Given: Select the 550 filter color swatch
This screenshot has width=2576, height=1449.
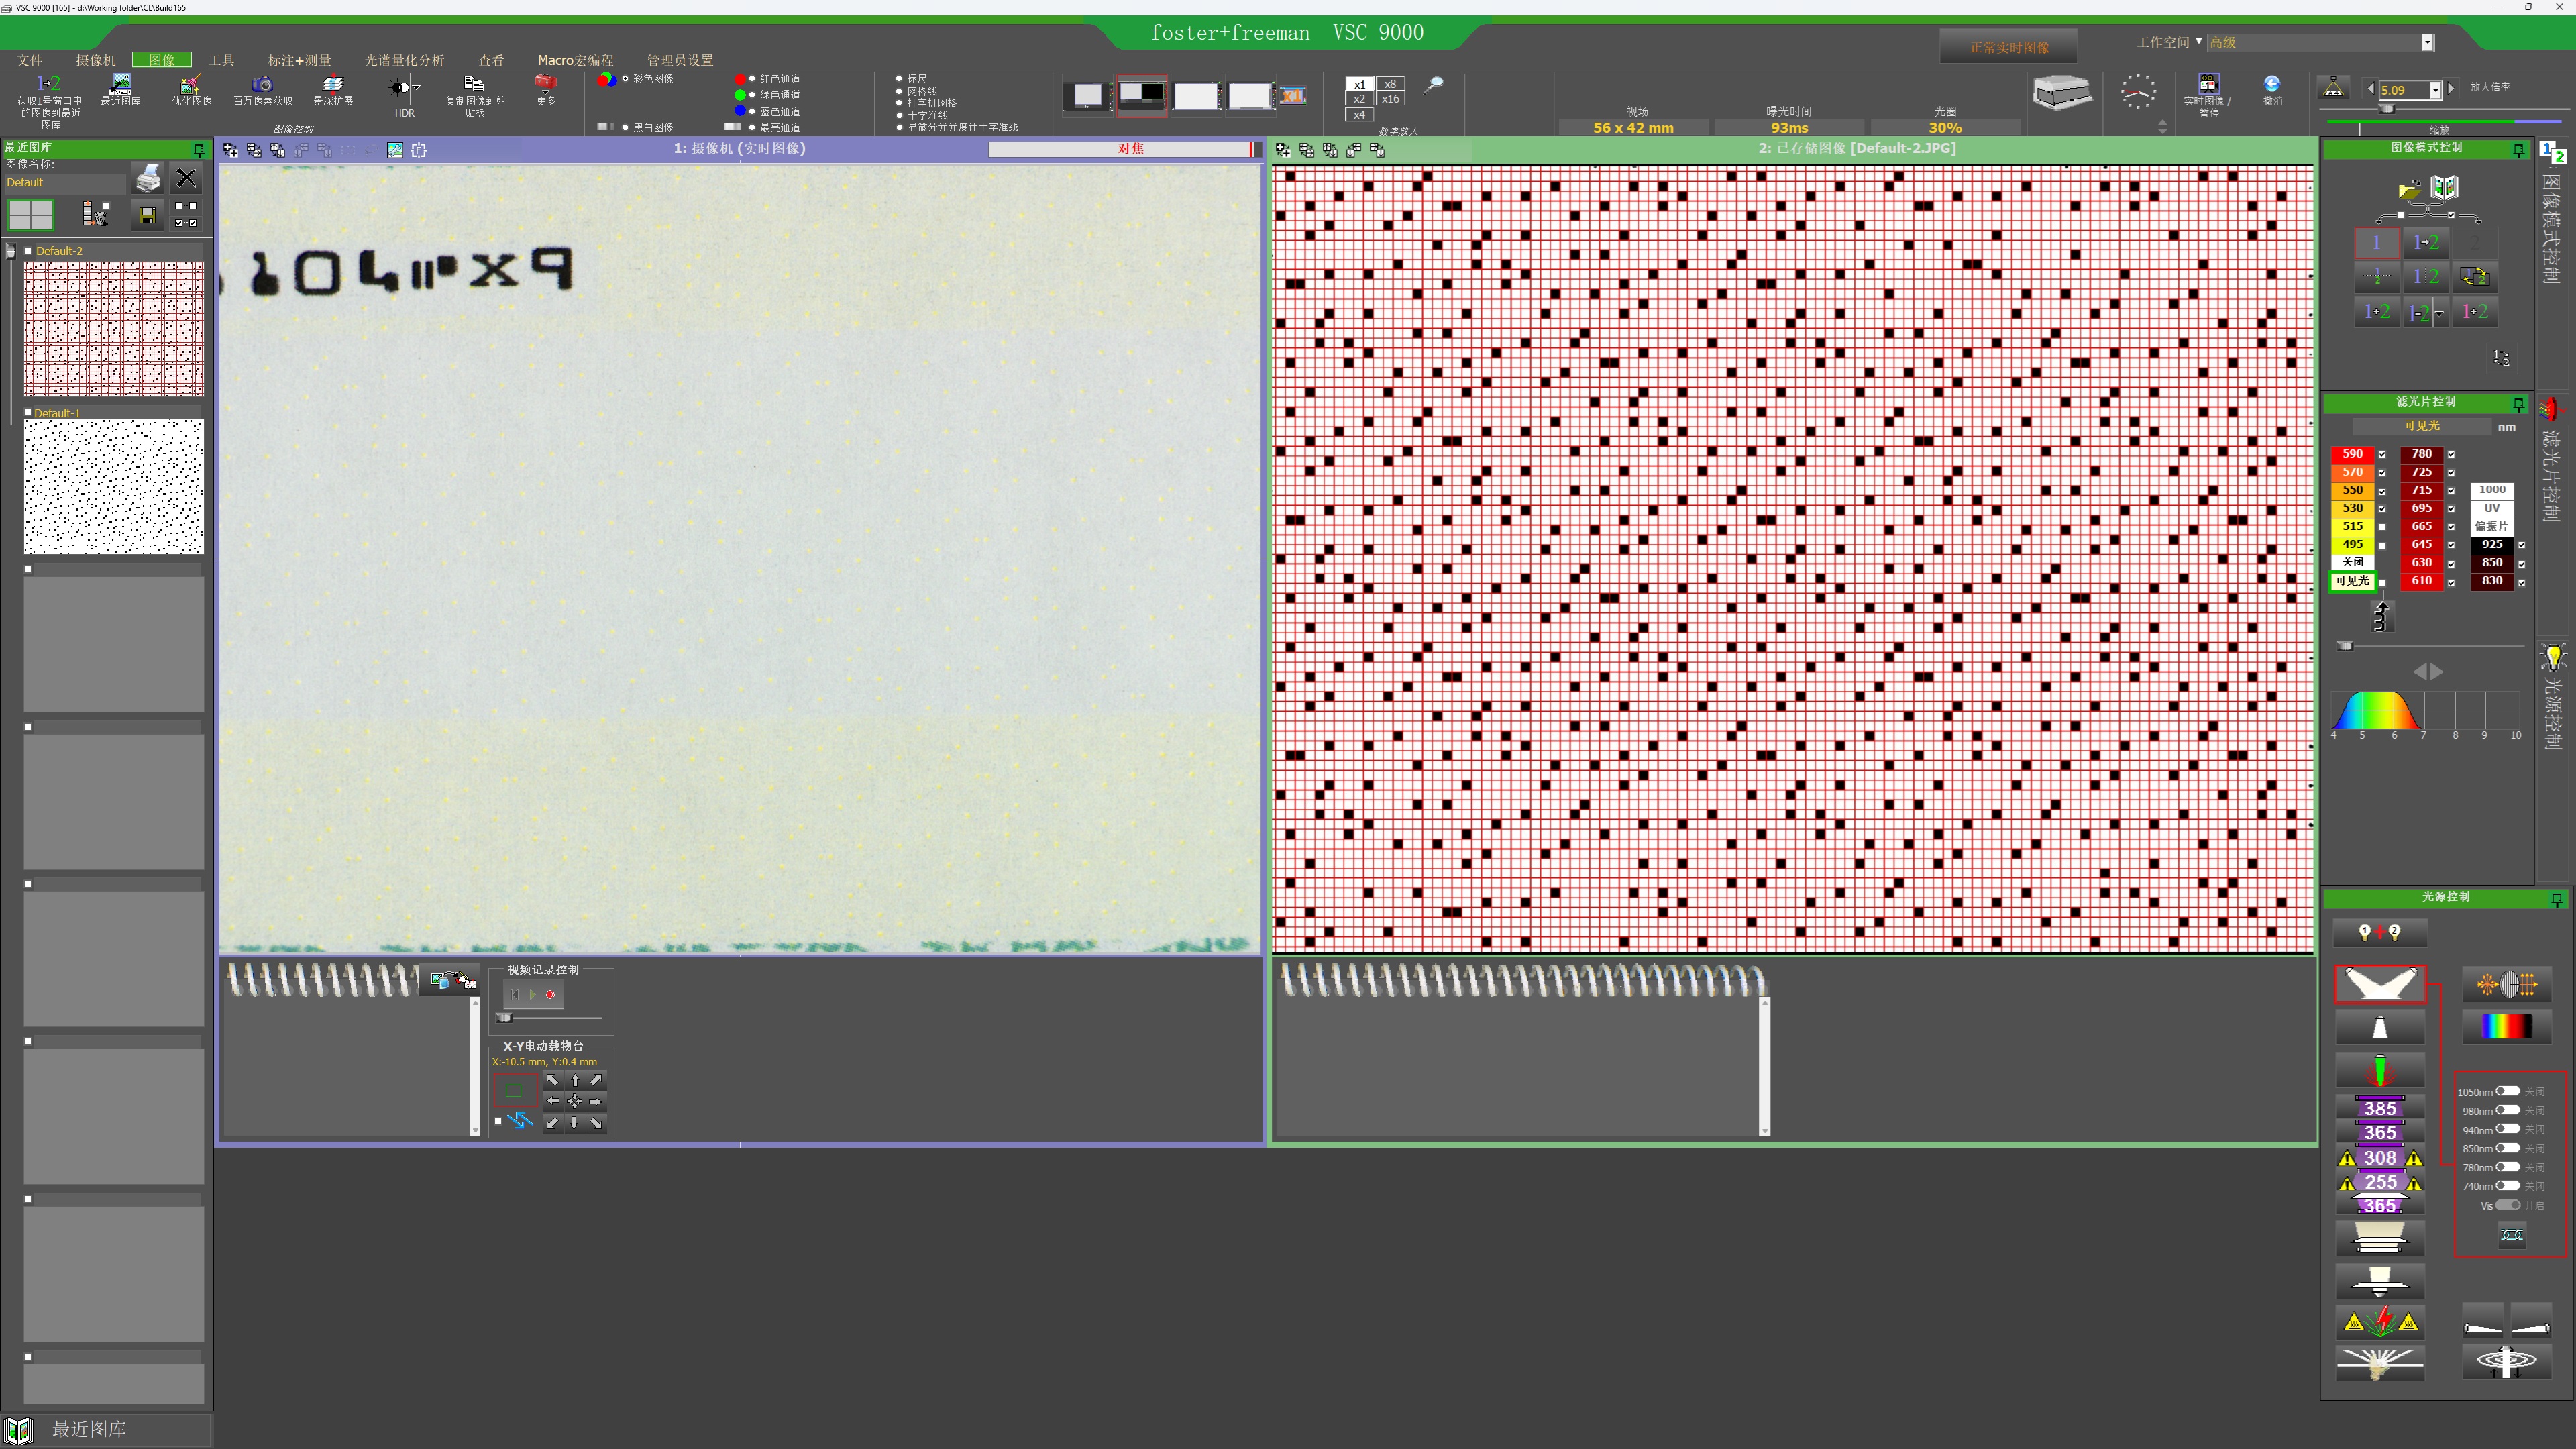Looking at the screenshot, I should 2352,490.
